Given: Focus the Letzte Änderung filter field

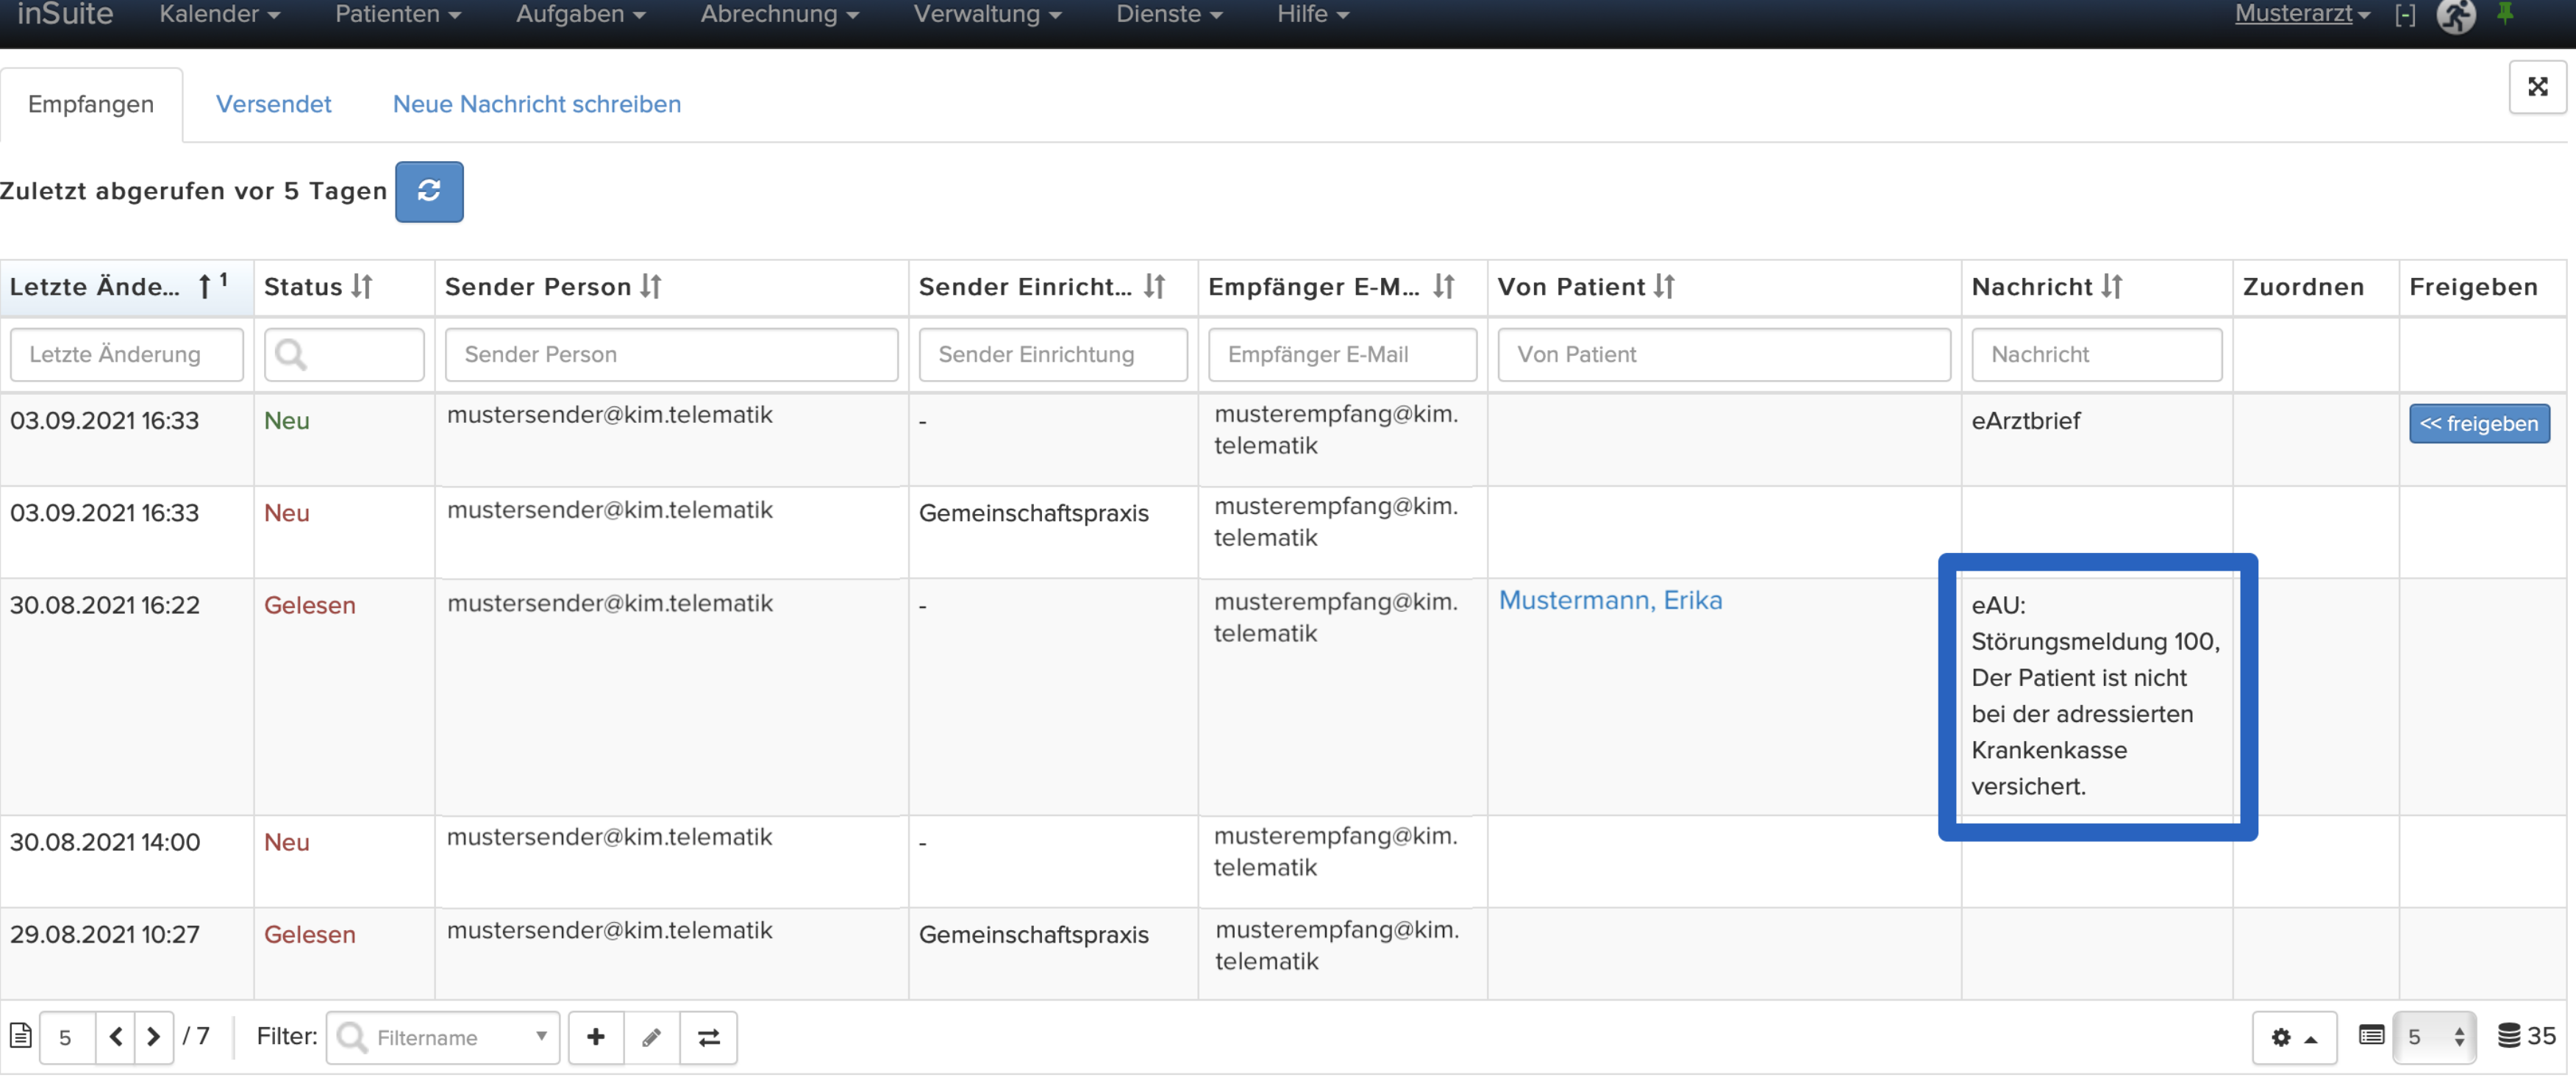Looking at the screenshot, I should 127,354.
